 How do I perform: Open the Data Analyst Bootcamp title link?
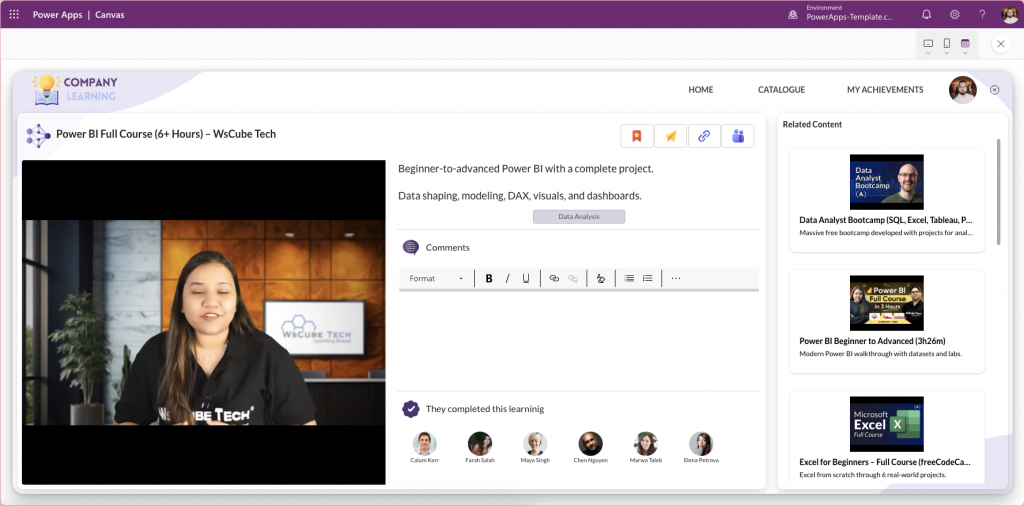point(886,220)
